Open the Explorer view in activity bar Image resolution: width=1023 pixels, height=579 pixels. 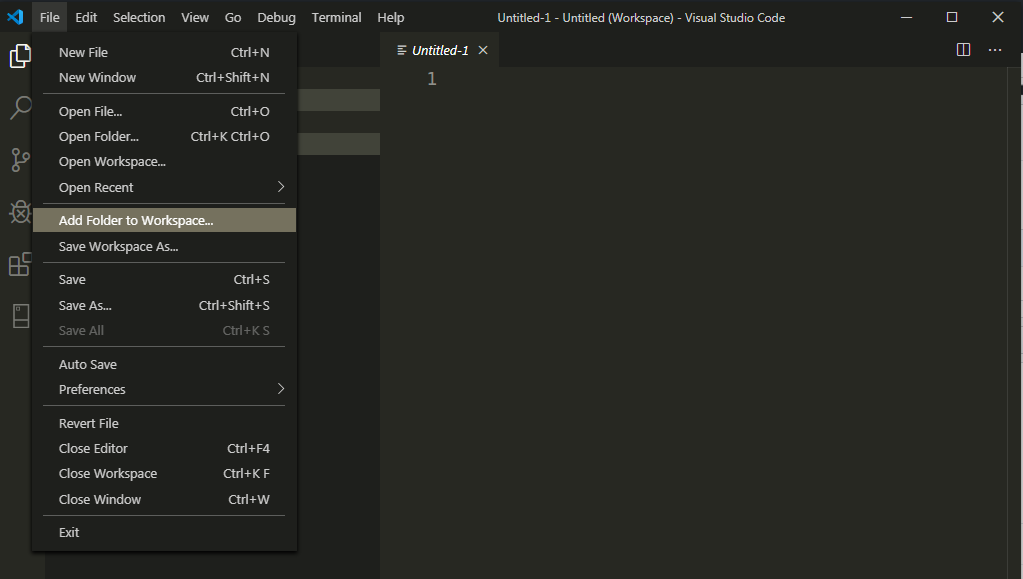[x=20, y=56]
